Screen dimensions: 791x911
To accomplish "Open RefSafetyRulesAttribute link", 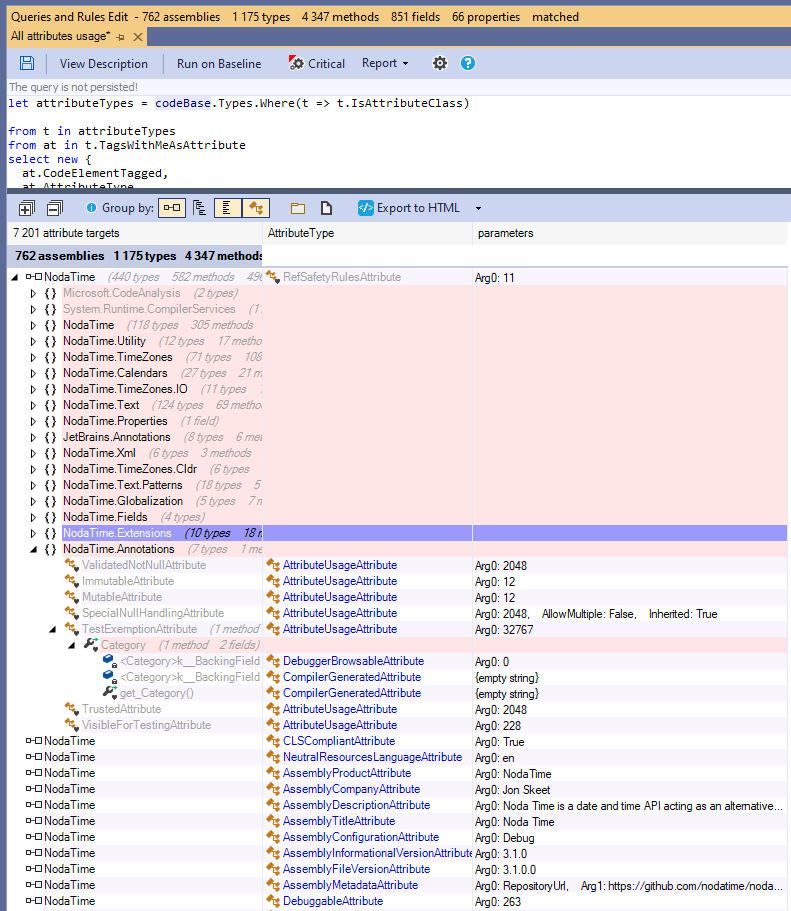I will [342, 277].
